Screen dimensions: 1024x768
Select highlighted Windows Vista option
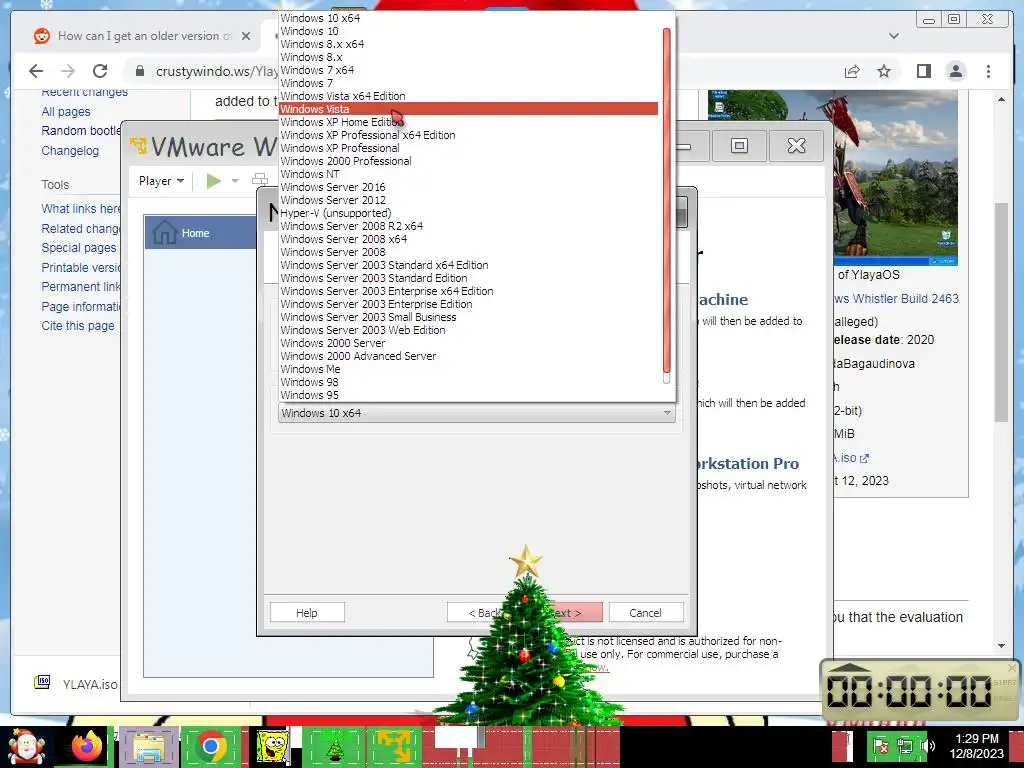(468, 109)
